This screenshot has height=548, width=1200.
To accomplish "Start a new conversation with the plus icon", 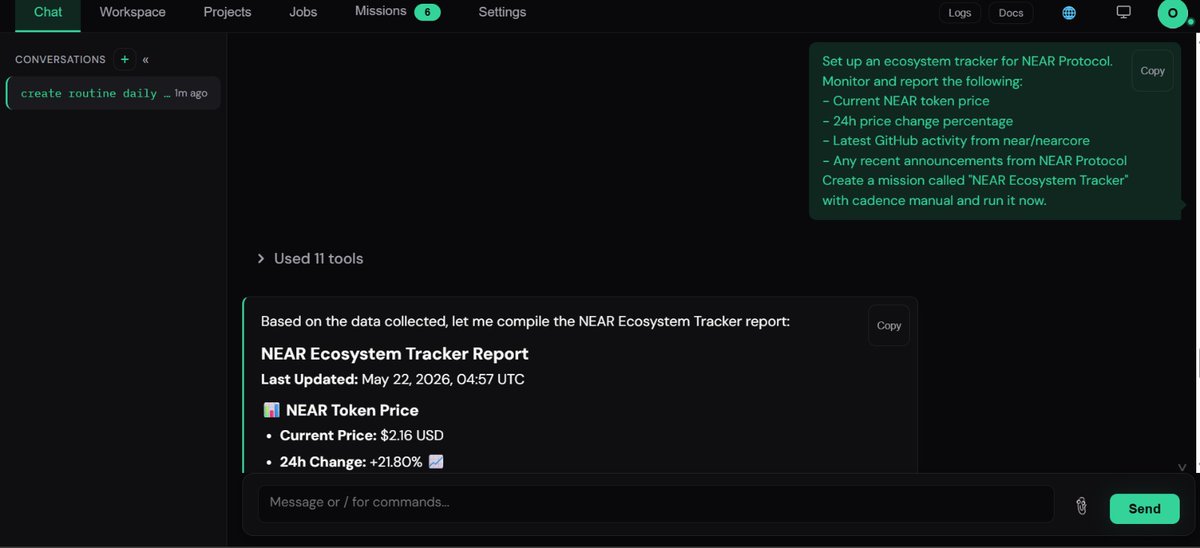I will click(x=125, y=59).
